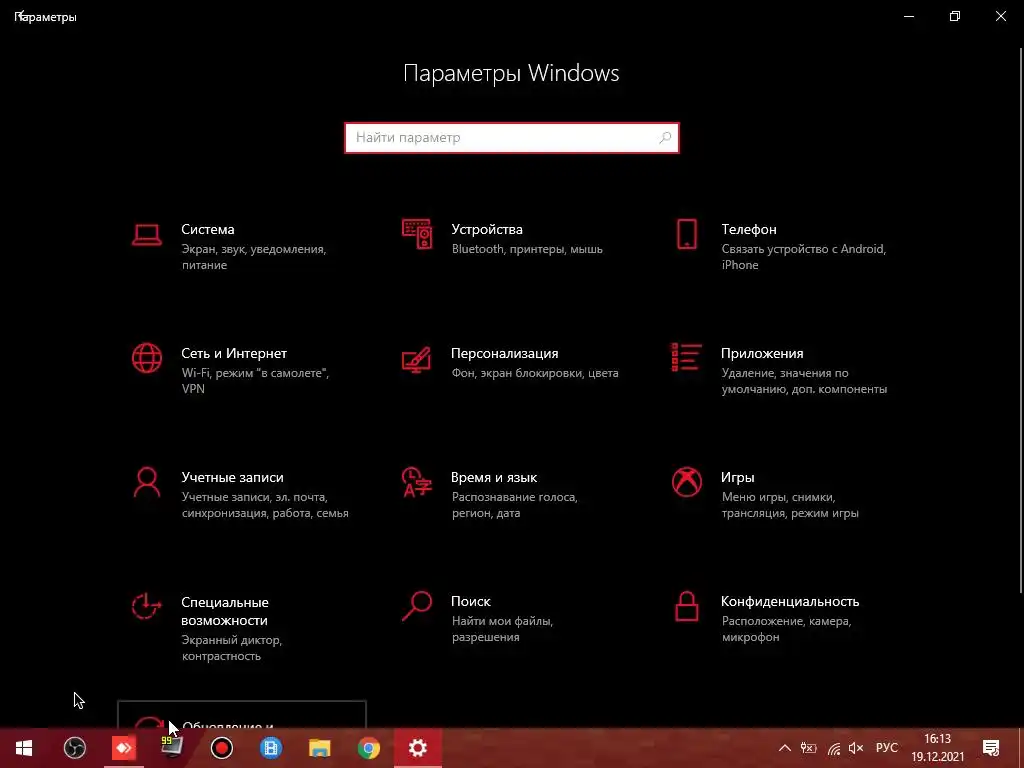Screen dimensions: 1024x768
Task: Switch to OBS Studio on the taskbar
Action: click(74, 748)
